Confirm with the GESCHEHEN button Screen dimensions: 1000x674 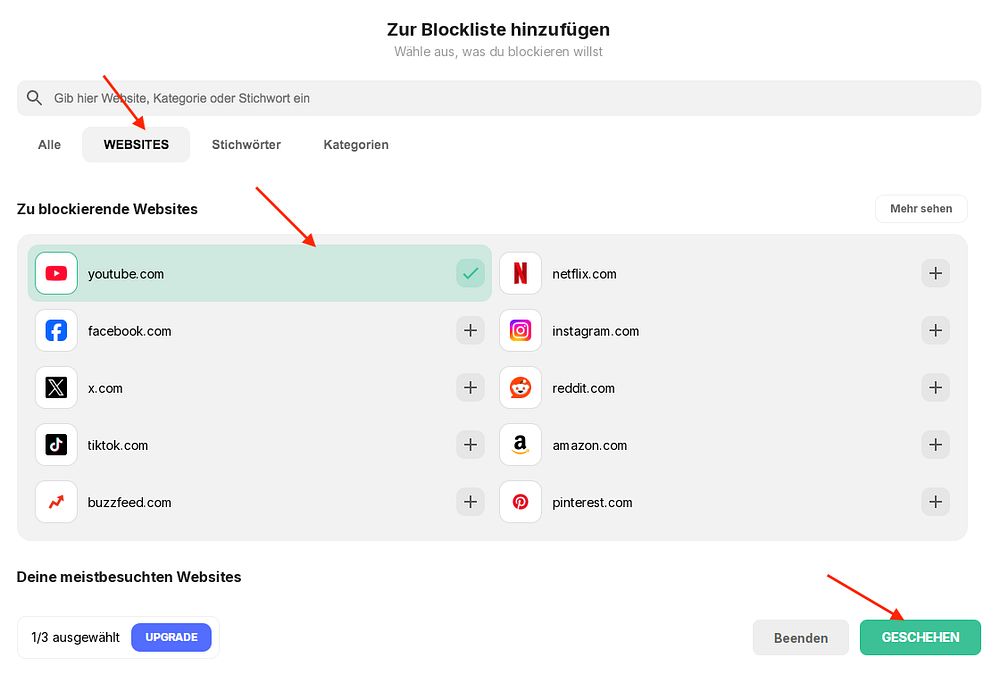coord(920,637)
